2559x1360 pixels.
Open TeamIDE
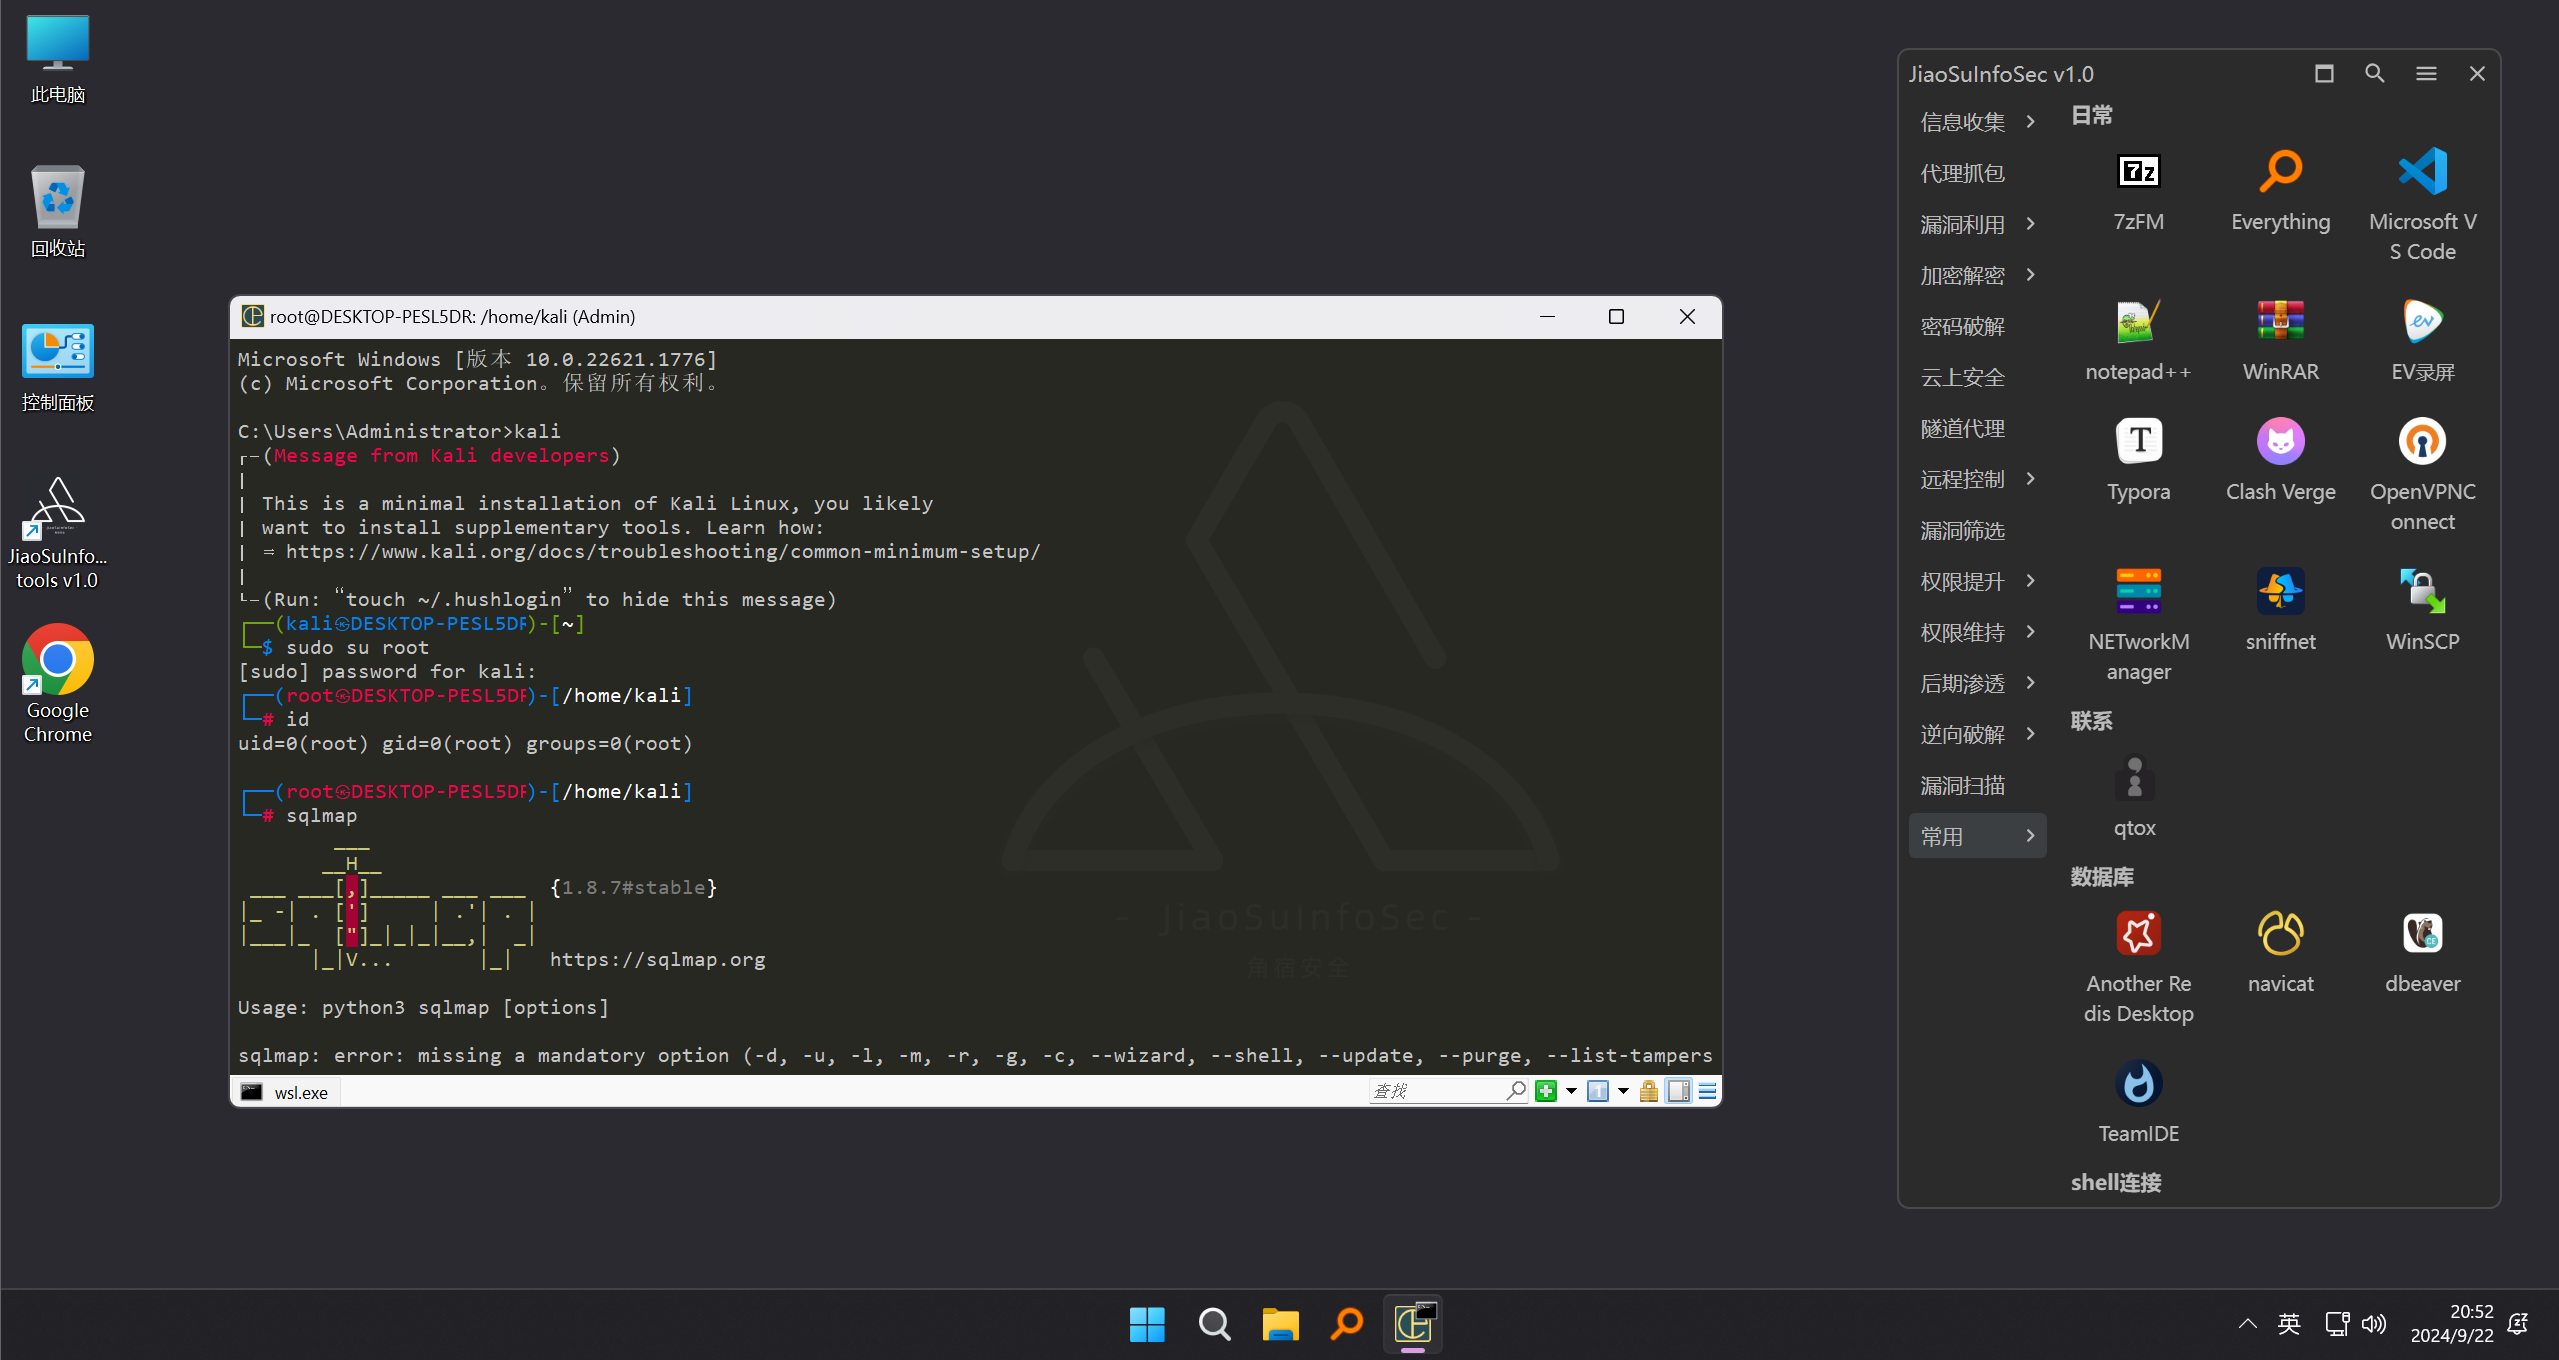click(2138, 1104)
